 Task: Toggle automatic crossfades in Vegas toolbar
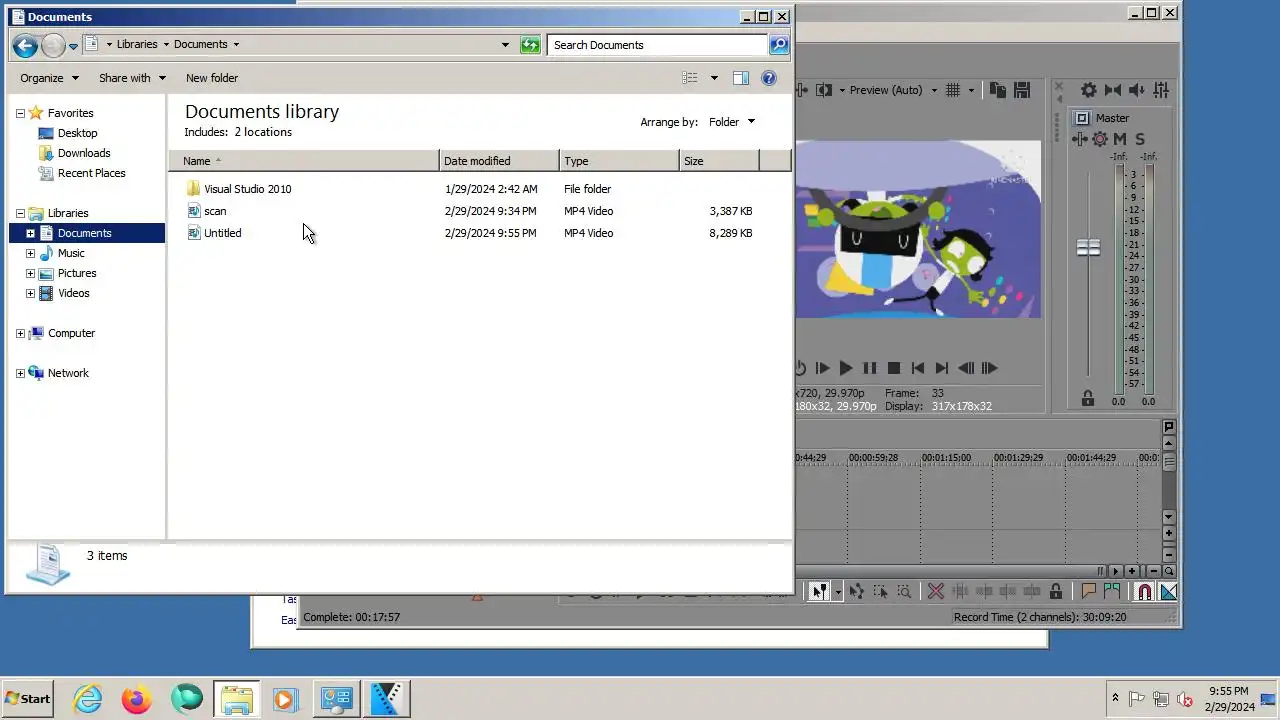point(1168,592)
